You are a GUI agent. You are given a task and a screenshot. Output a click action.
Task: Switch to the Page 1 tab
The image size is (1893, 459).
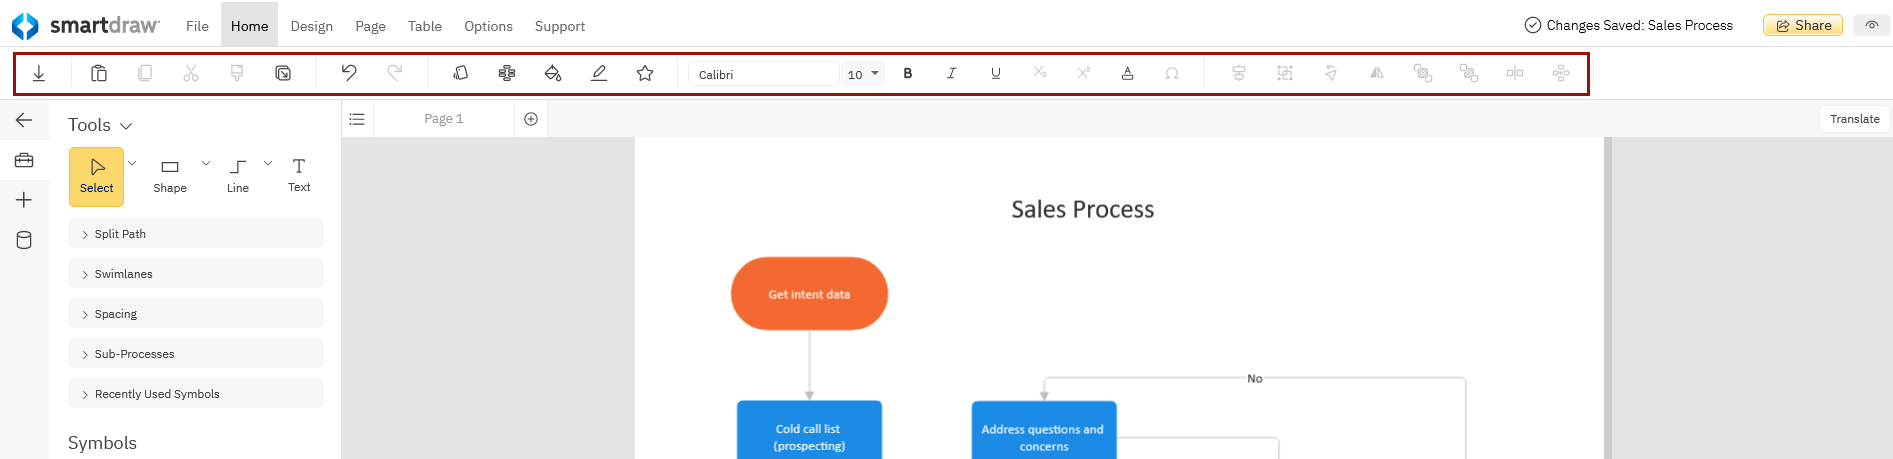(x=444, y=119)
